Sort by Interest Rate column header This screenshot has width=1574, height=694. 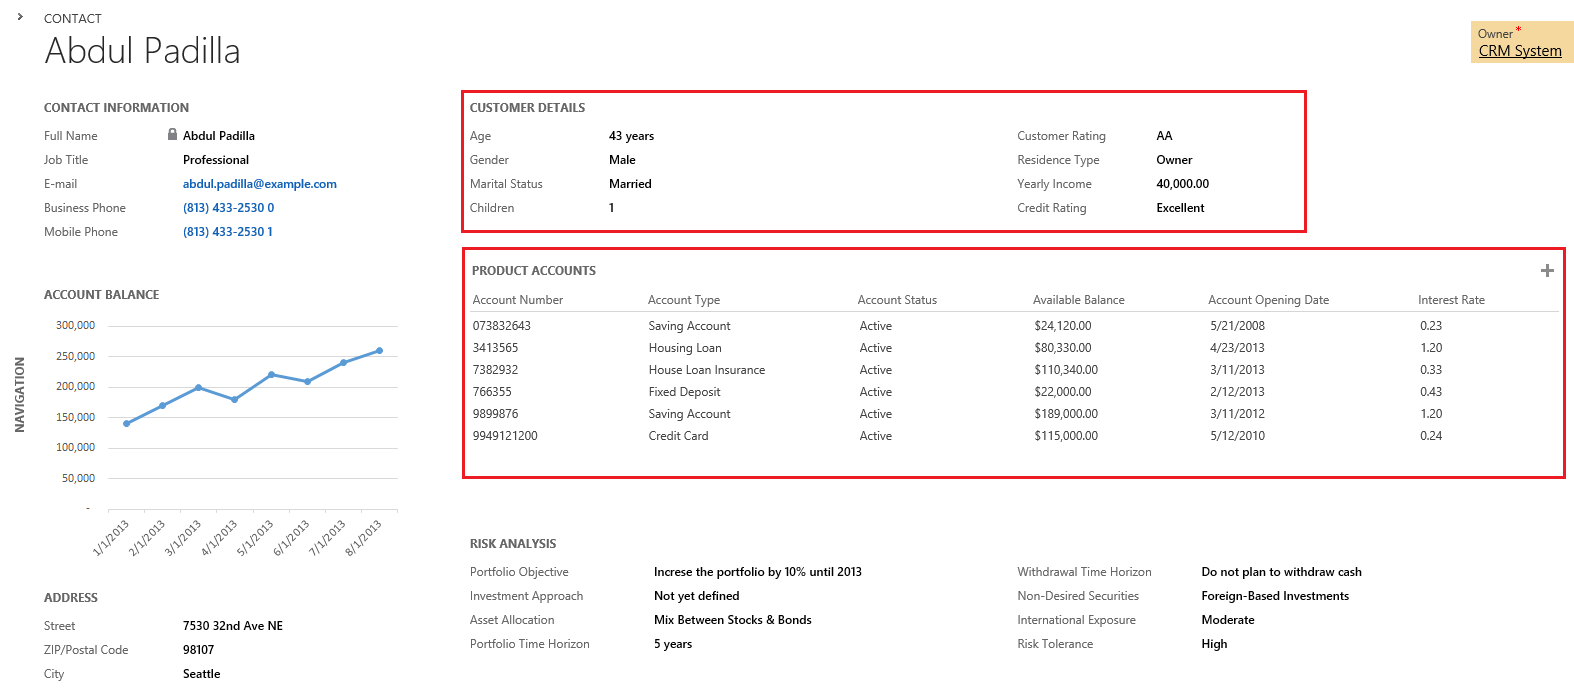coord(1450,300)
